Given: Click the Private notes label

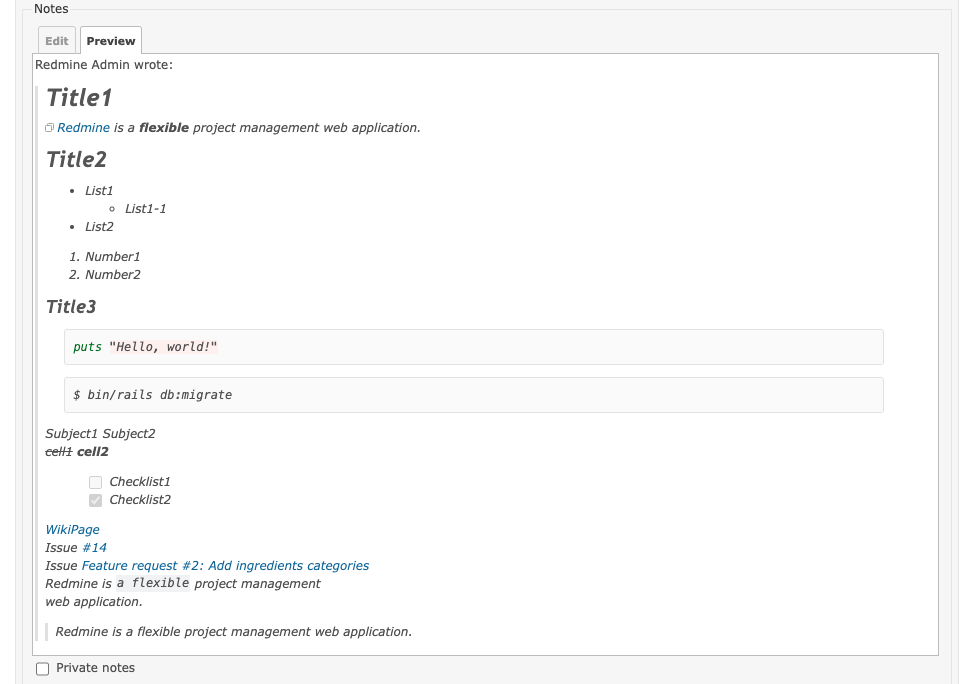Looking at the screenshot, I should coord(95,668).
